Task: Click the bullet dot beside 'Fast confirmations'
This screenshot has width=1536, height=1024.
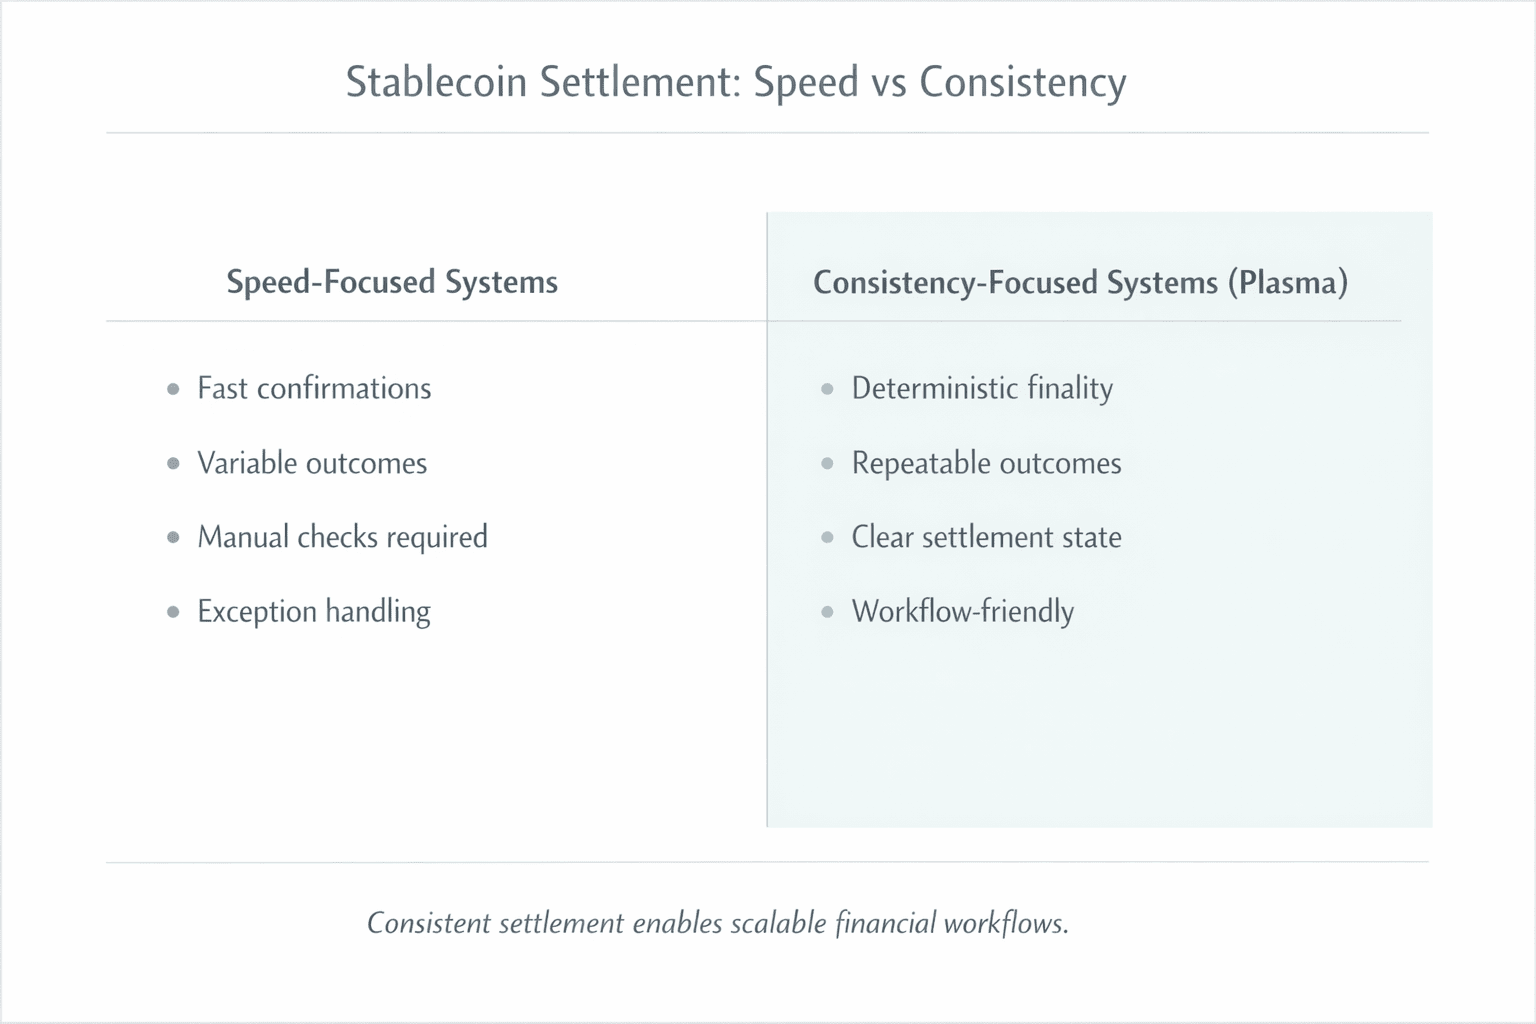Action: tap(174, 389)
